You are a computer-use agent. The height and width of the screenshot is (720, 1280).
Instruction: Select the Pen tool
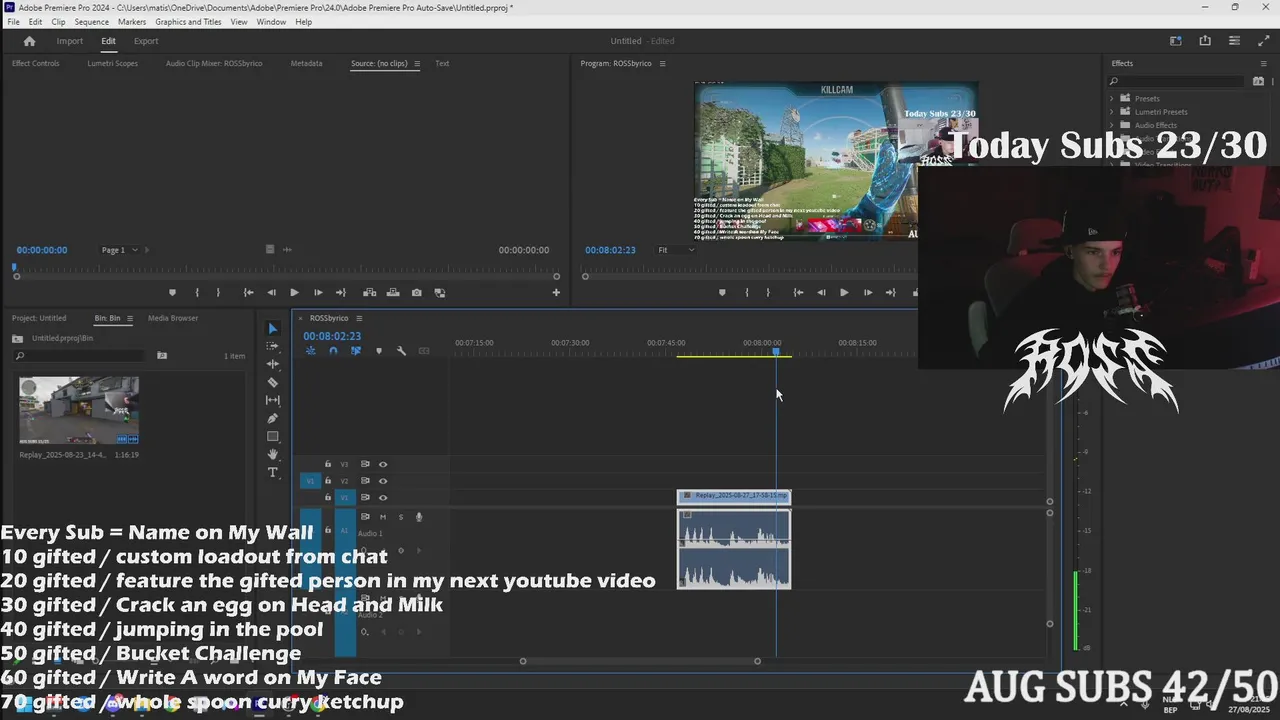click(272, 418)
